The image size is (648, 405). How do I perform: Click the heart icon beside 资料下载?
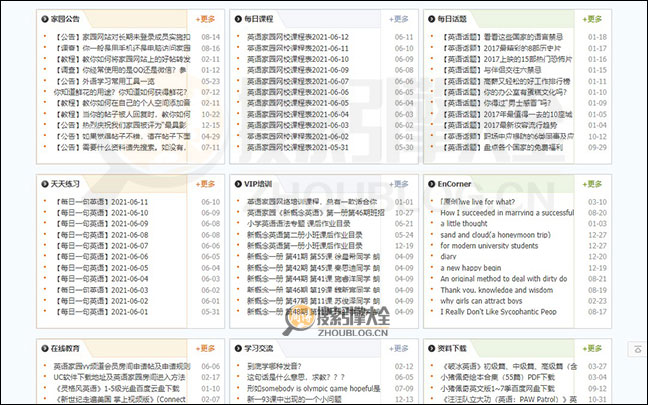430,350
